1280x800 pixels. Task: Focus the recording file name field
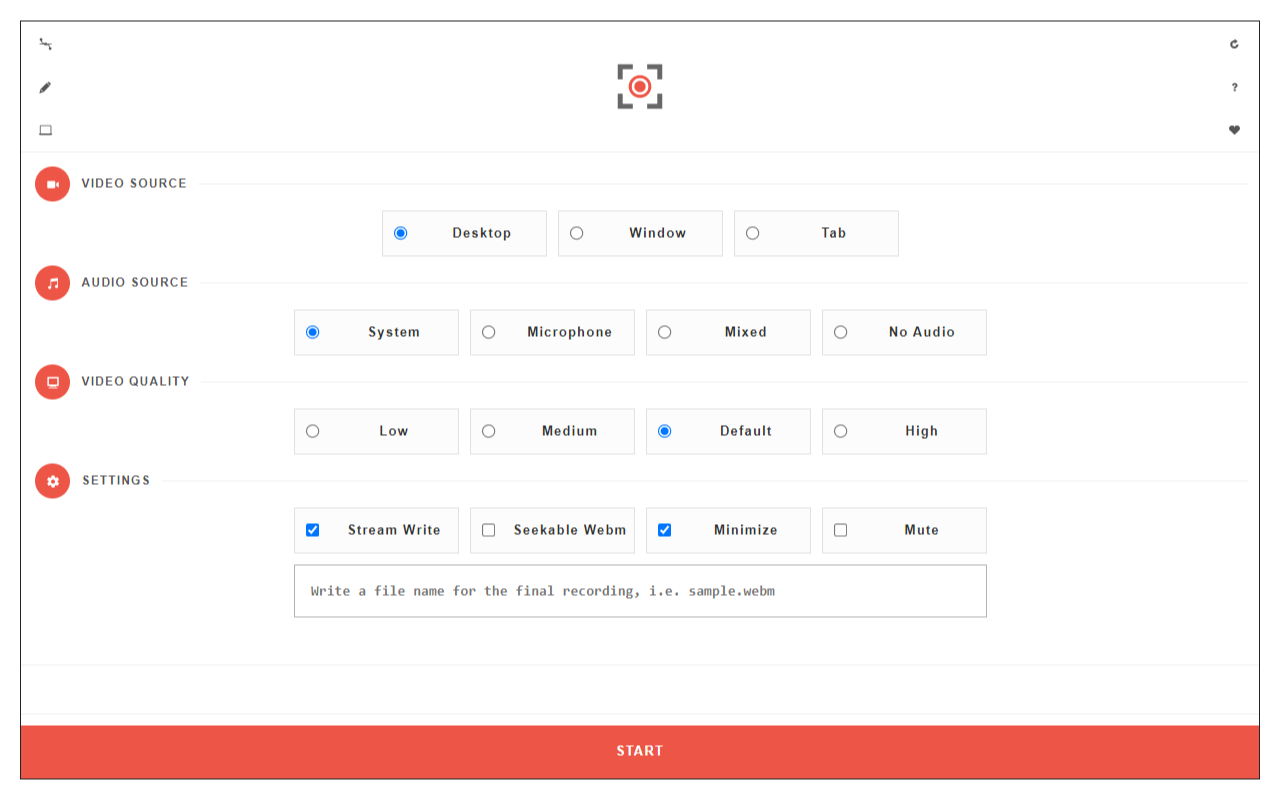[x=640, y=591]
